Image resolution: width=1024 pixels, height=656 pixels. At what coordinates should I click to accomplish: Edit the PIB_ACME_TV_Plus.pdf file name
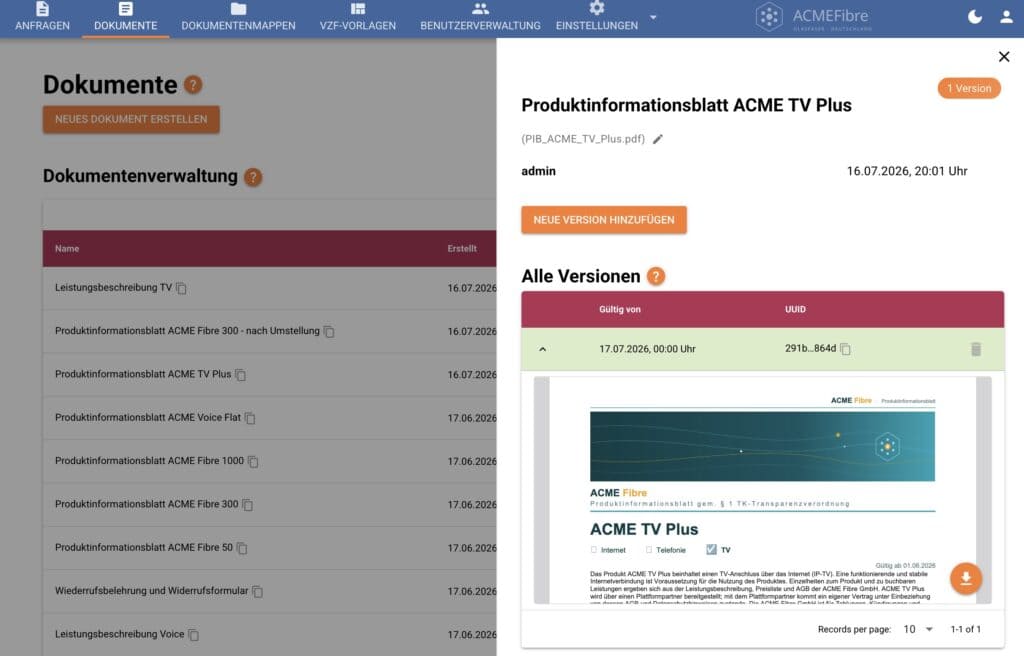click(658, 139)
